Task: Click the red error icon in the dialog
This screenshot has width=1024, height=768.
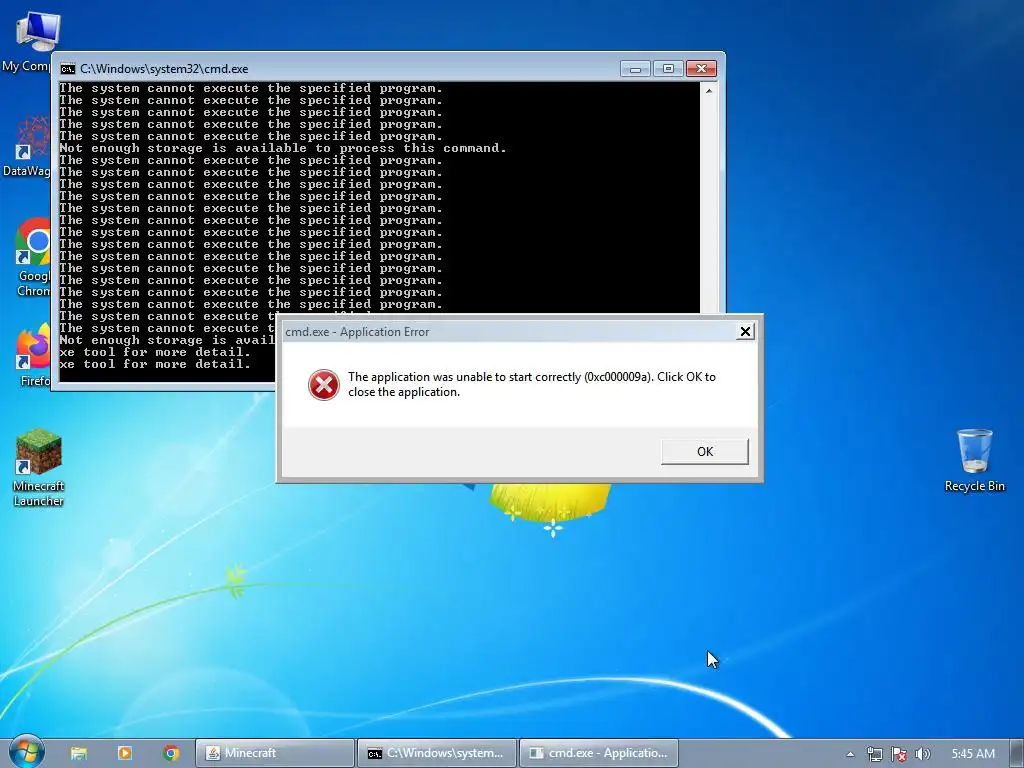Action: [x=324, y=385]
